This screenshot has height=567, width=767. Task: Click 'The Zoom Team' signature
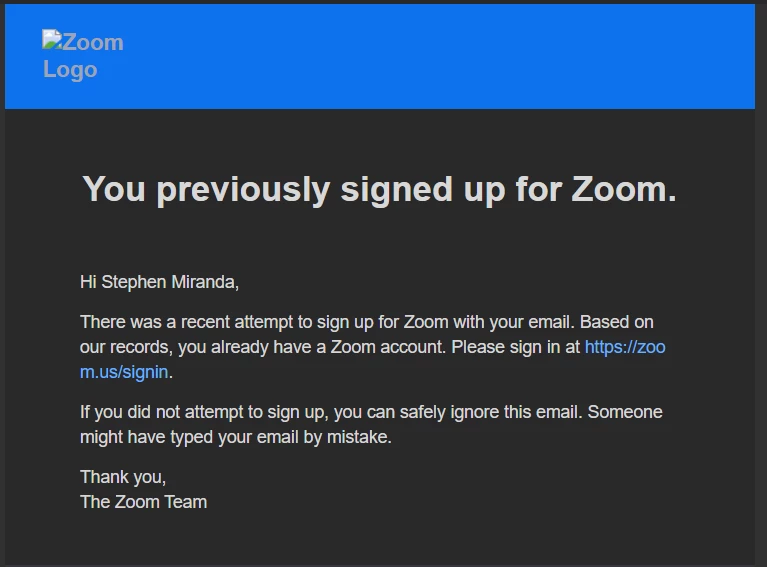point(144,502)
